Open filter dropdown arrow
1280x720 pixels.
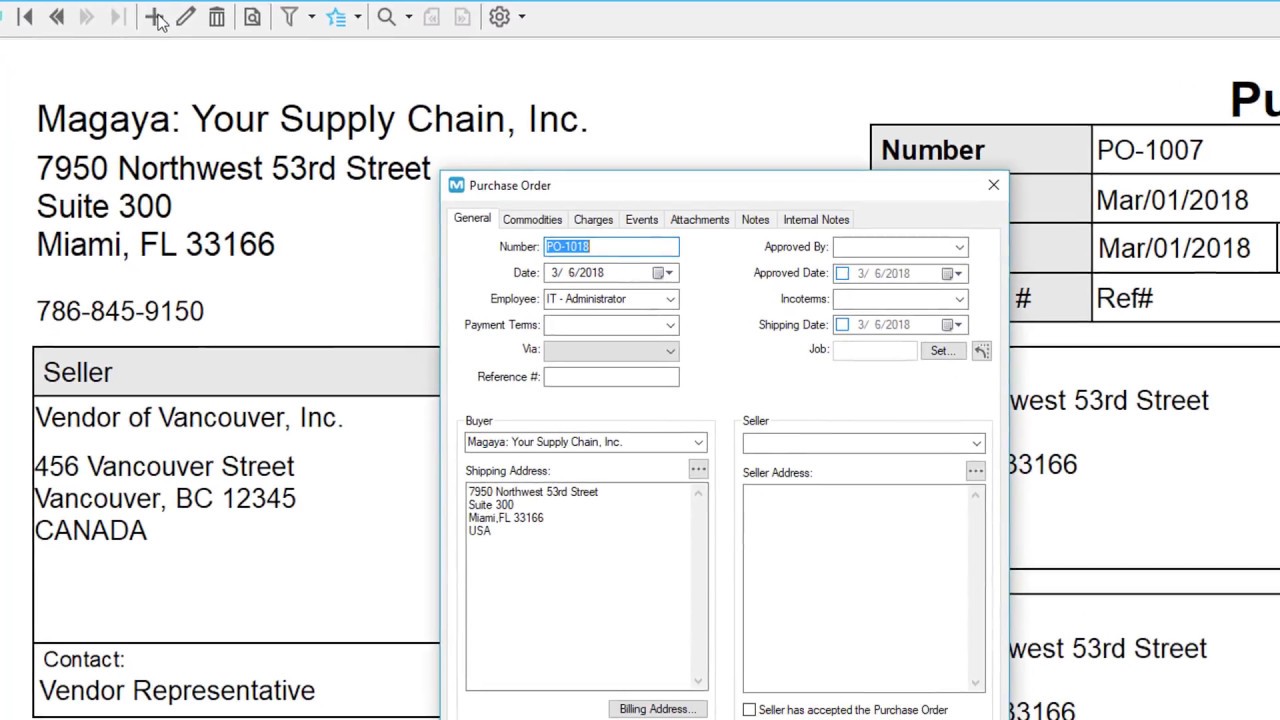pyautogui.click(x=311, y=17)
